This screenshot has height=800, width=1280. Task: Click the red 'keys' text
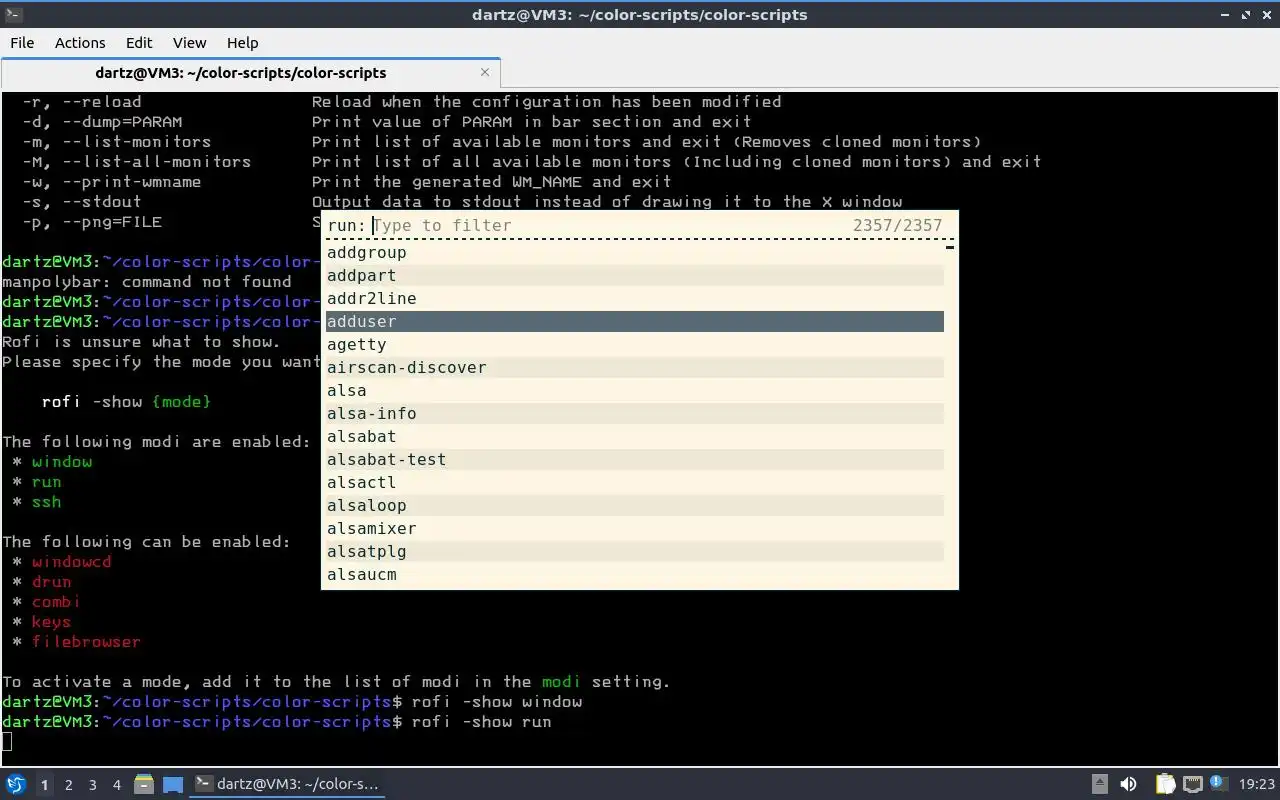tap(51, 622)
